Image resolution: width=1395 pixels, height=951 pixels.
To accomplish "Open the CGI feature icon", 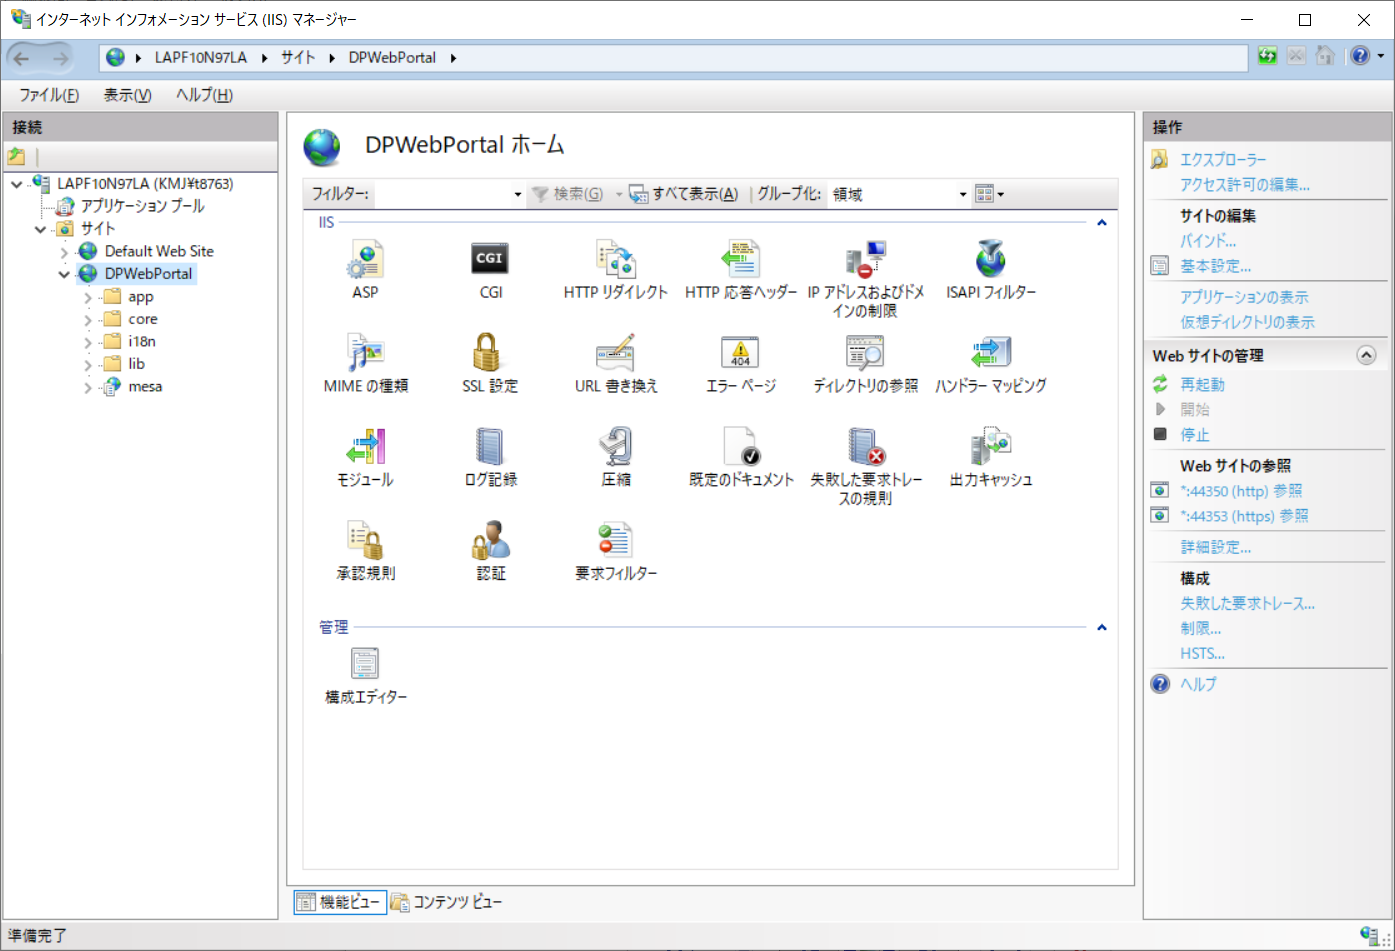I will click(490, 260).
